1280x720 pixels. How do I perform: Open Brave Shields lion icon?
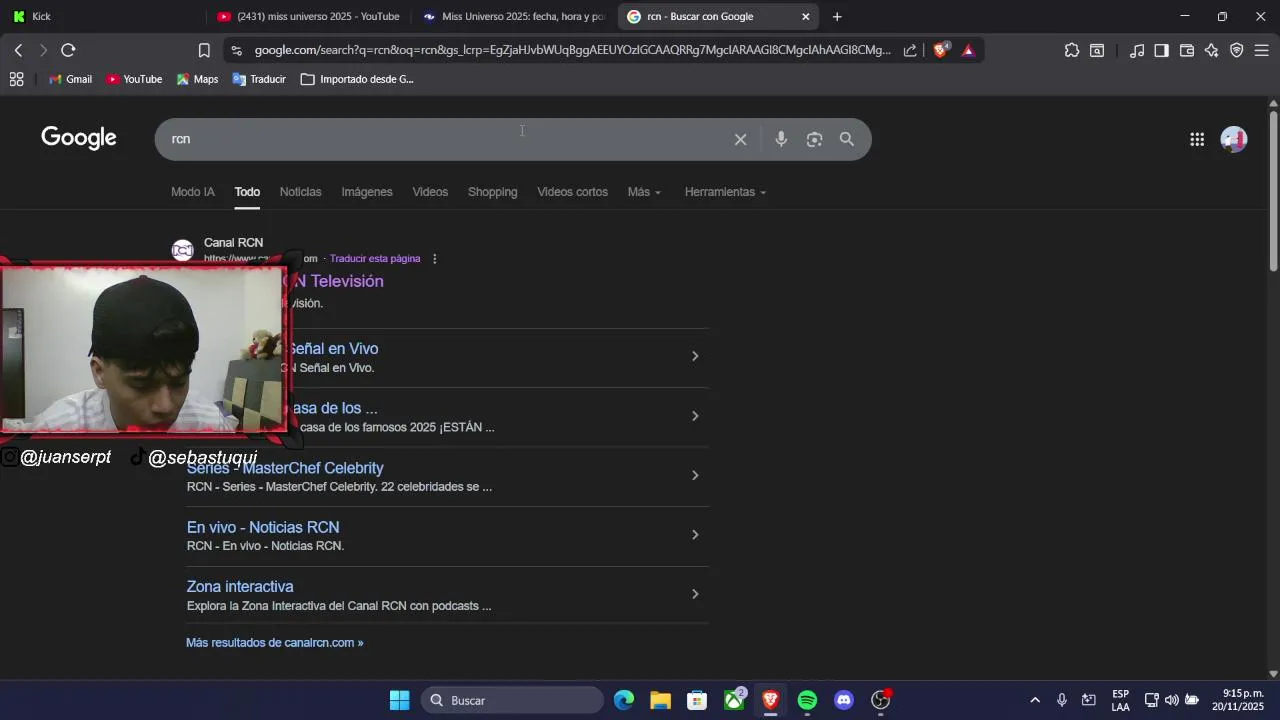click(x=941, y=50)
